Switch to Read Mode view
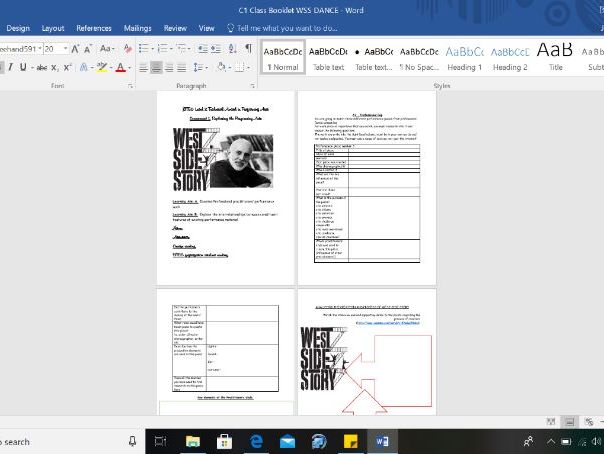 click(x=551, y=422)
